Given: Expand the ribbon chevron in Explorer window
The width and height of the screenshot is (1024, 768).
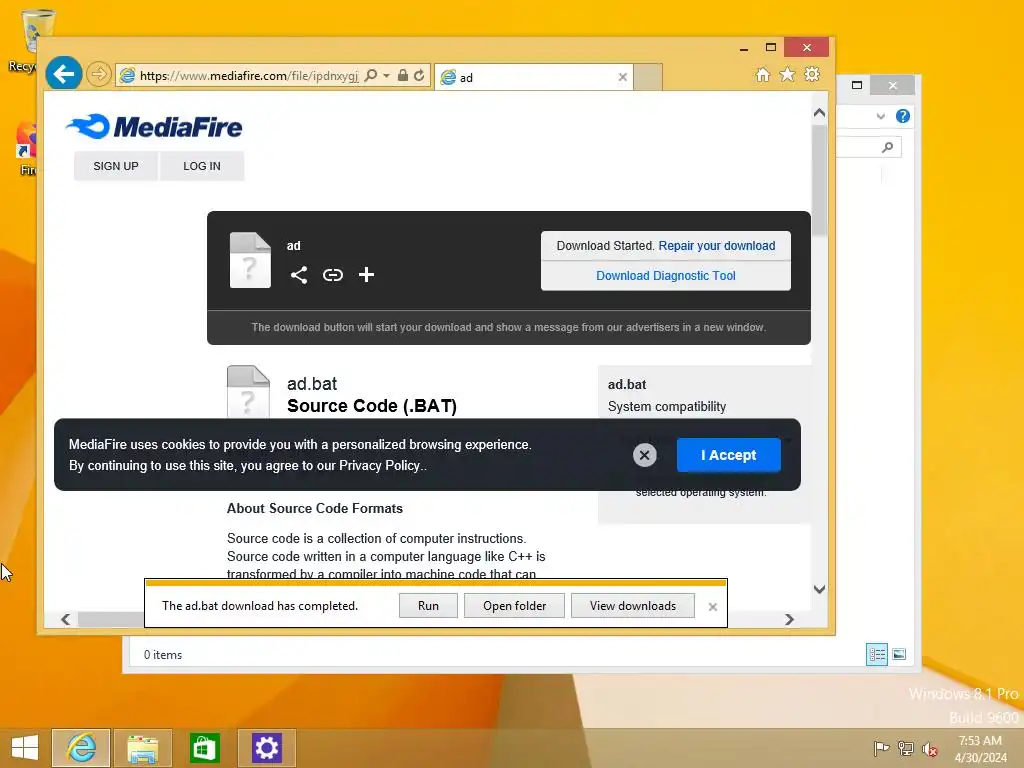Looking at the screenshot, I should click(x=880, y=116).
